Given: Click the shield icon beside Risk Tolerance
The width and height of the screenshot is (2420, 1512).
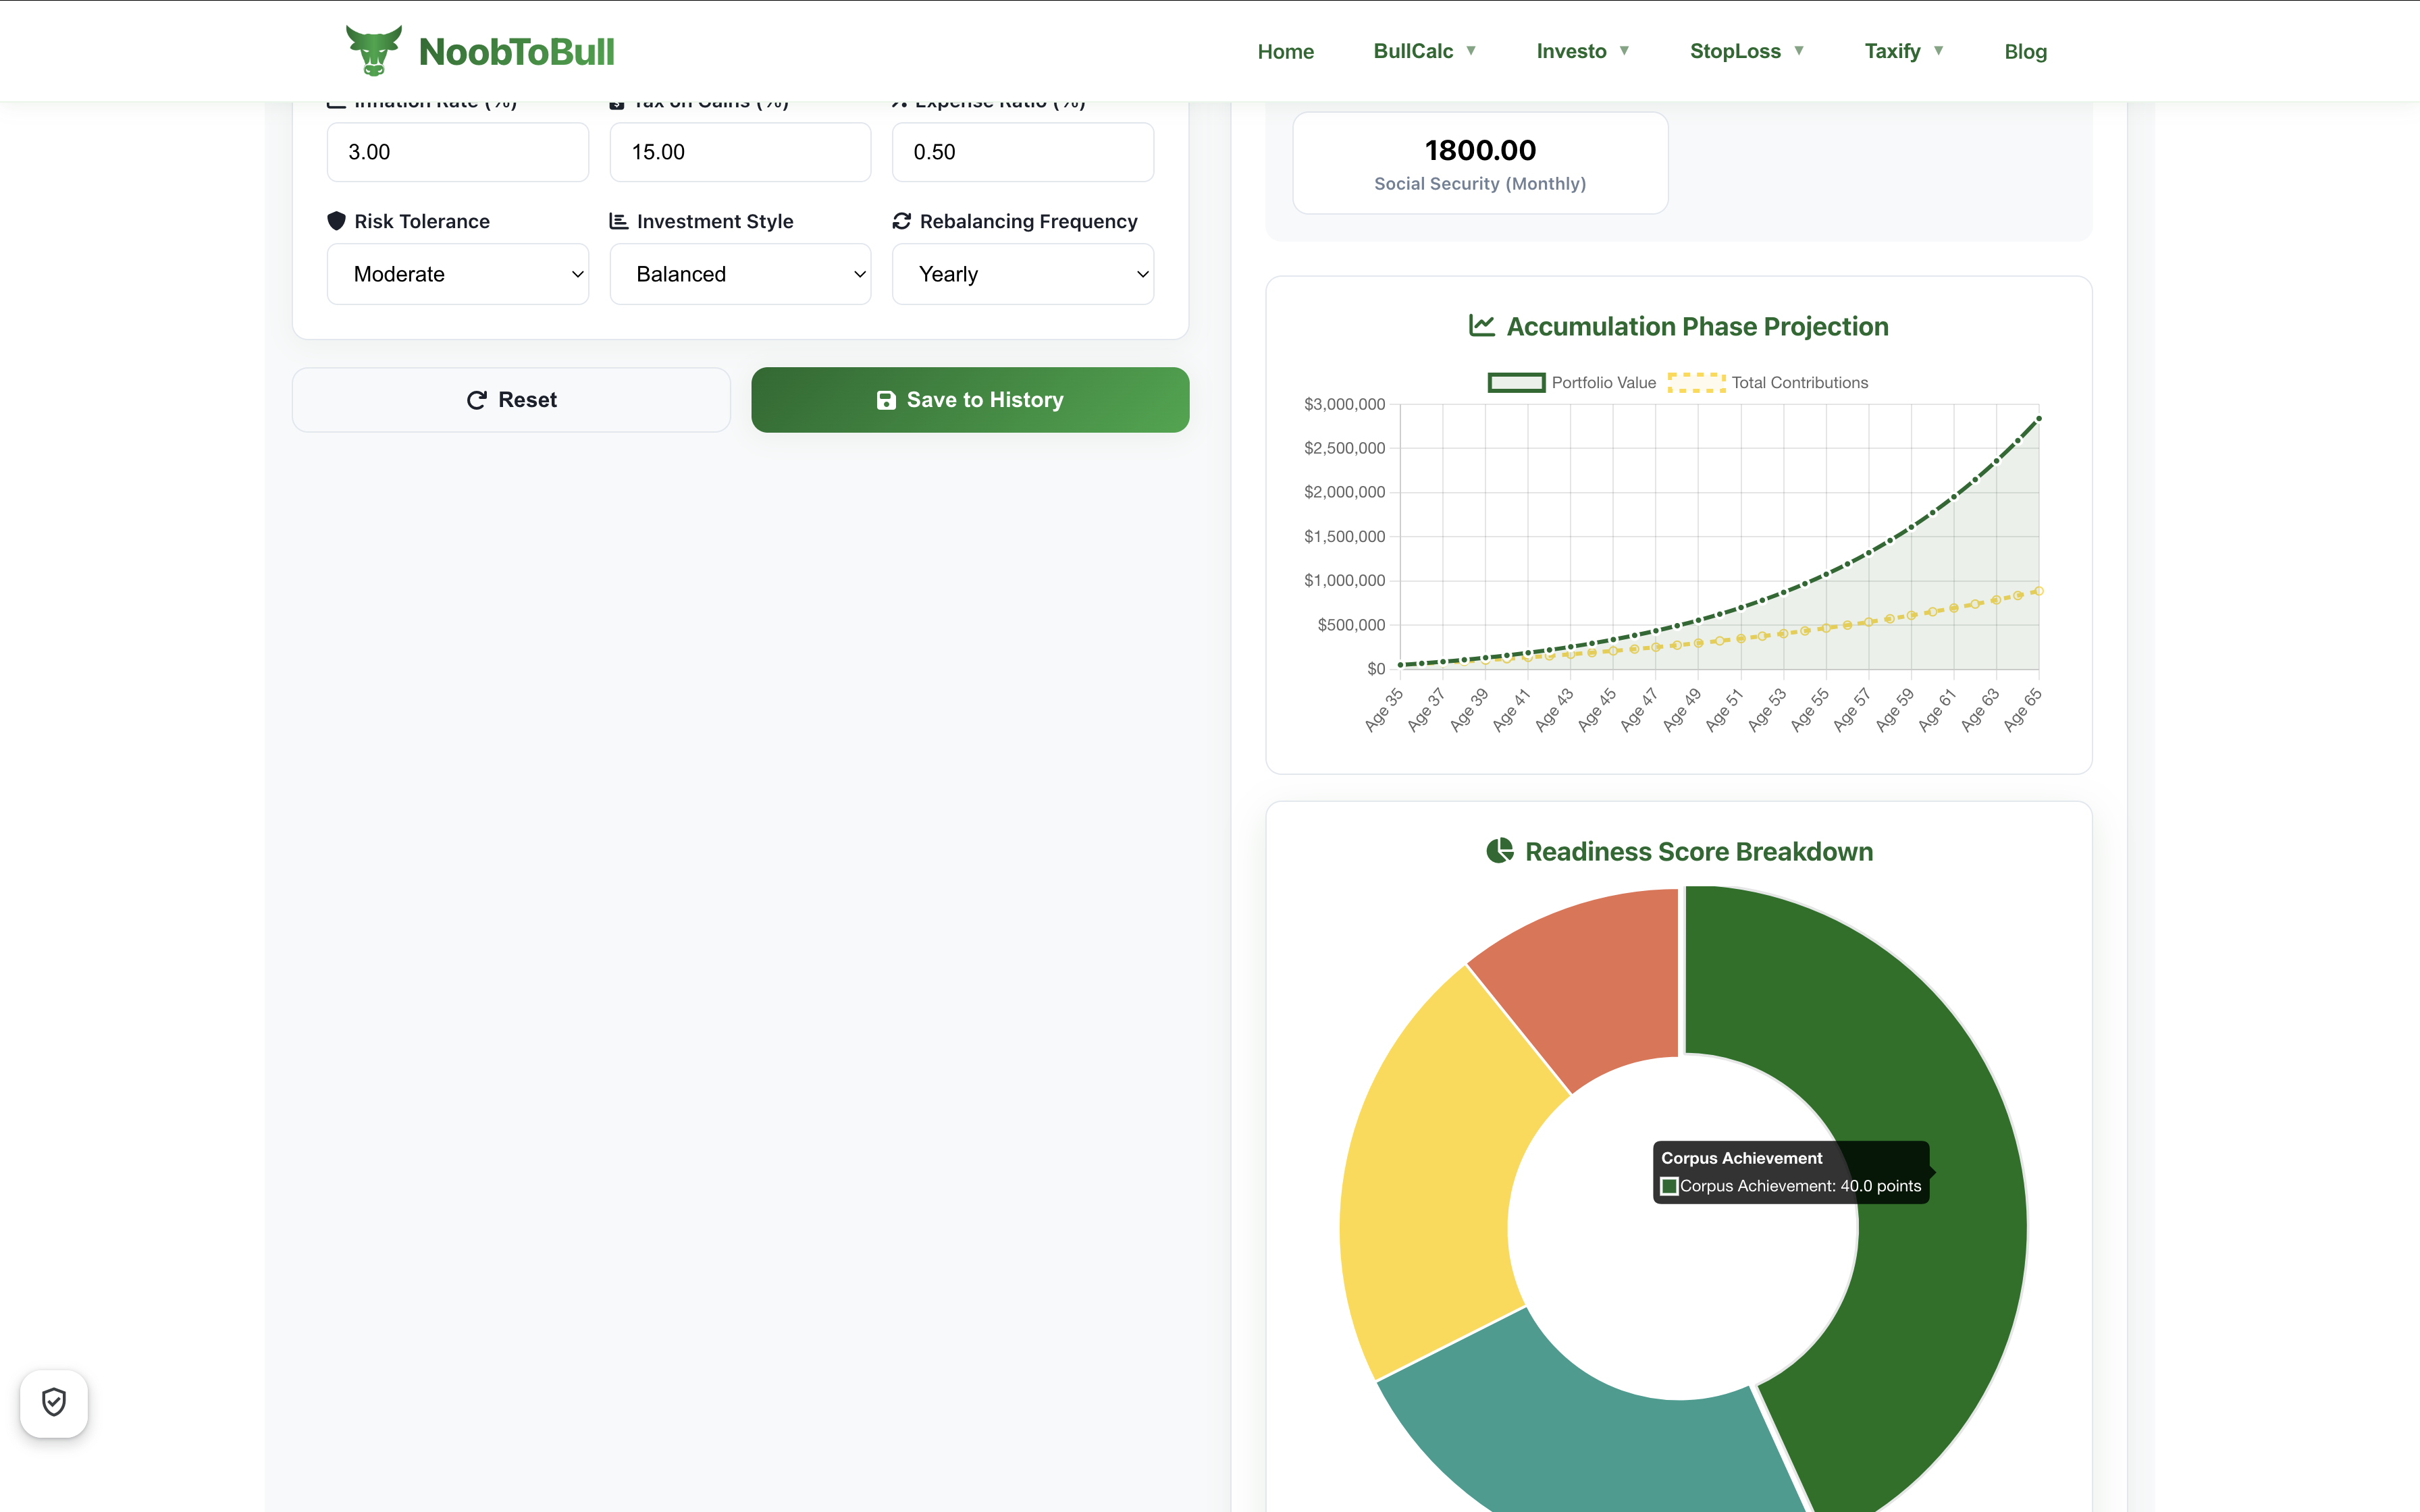Looking at the screenshot, I should [x=337, y=221].
